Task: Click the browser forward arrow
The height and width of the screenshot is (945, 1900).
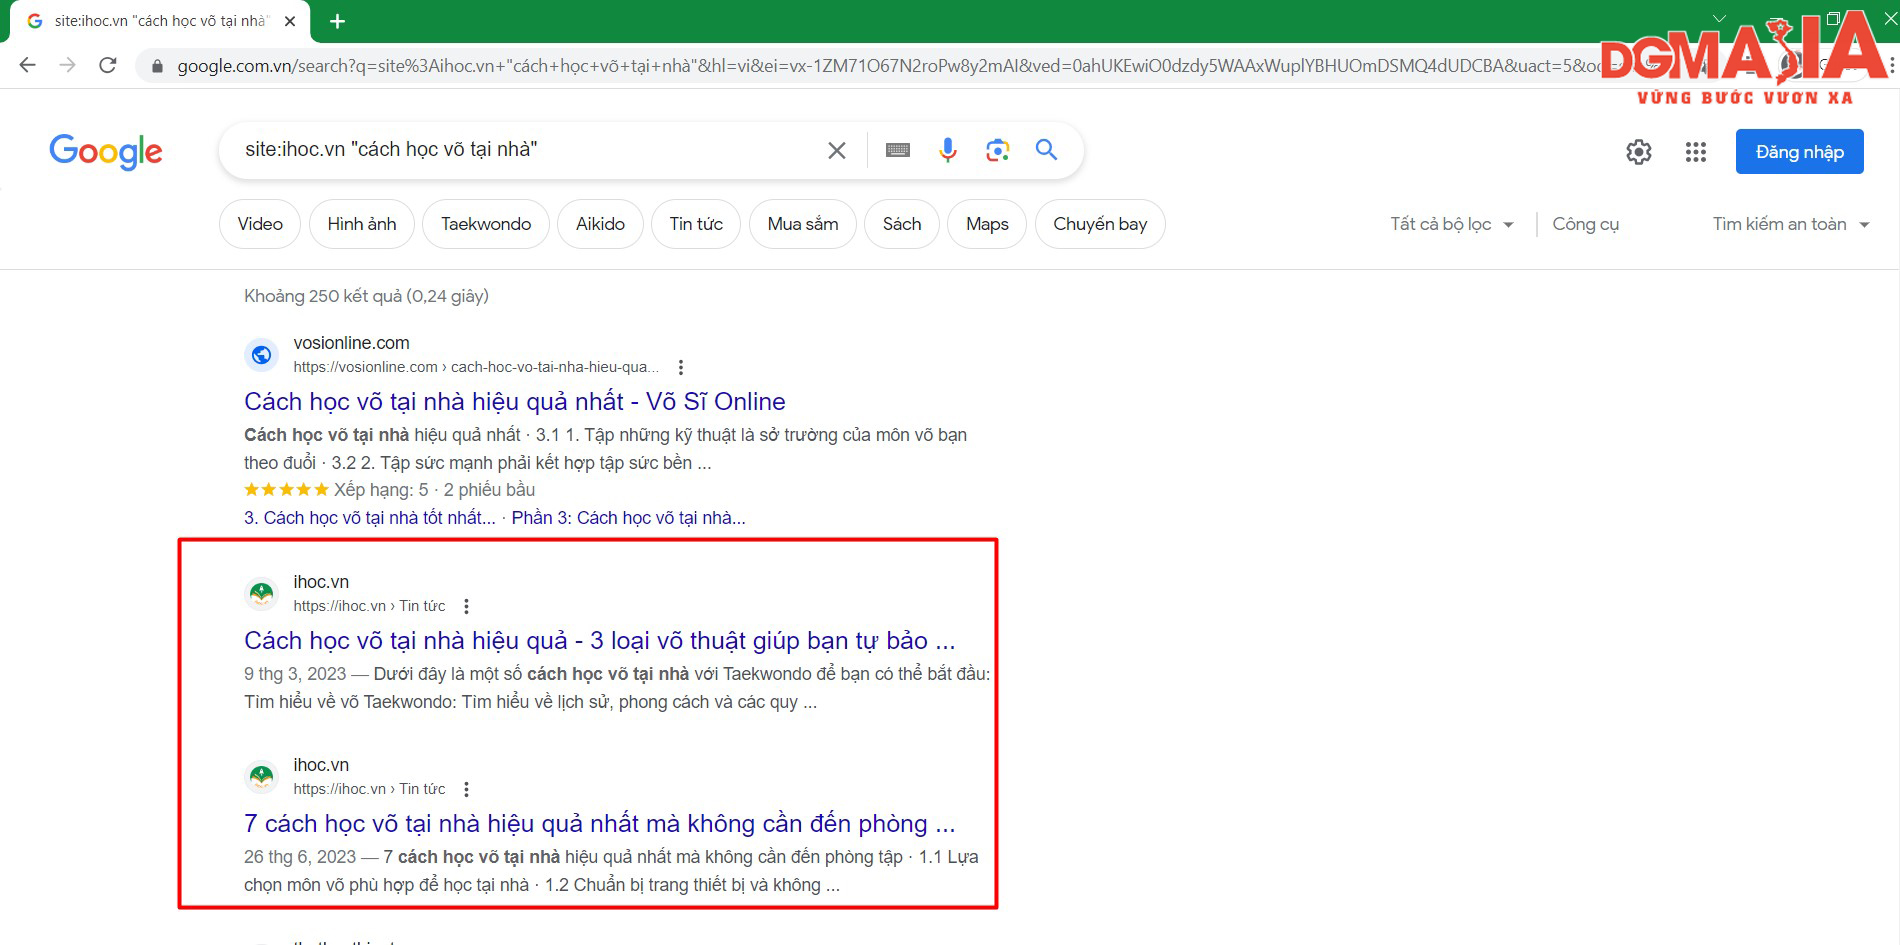Action: [68, 65]
